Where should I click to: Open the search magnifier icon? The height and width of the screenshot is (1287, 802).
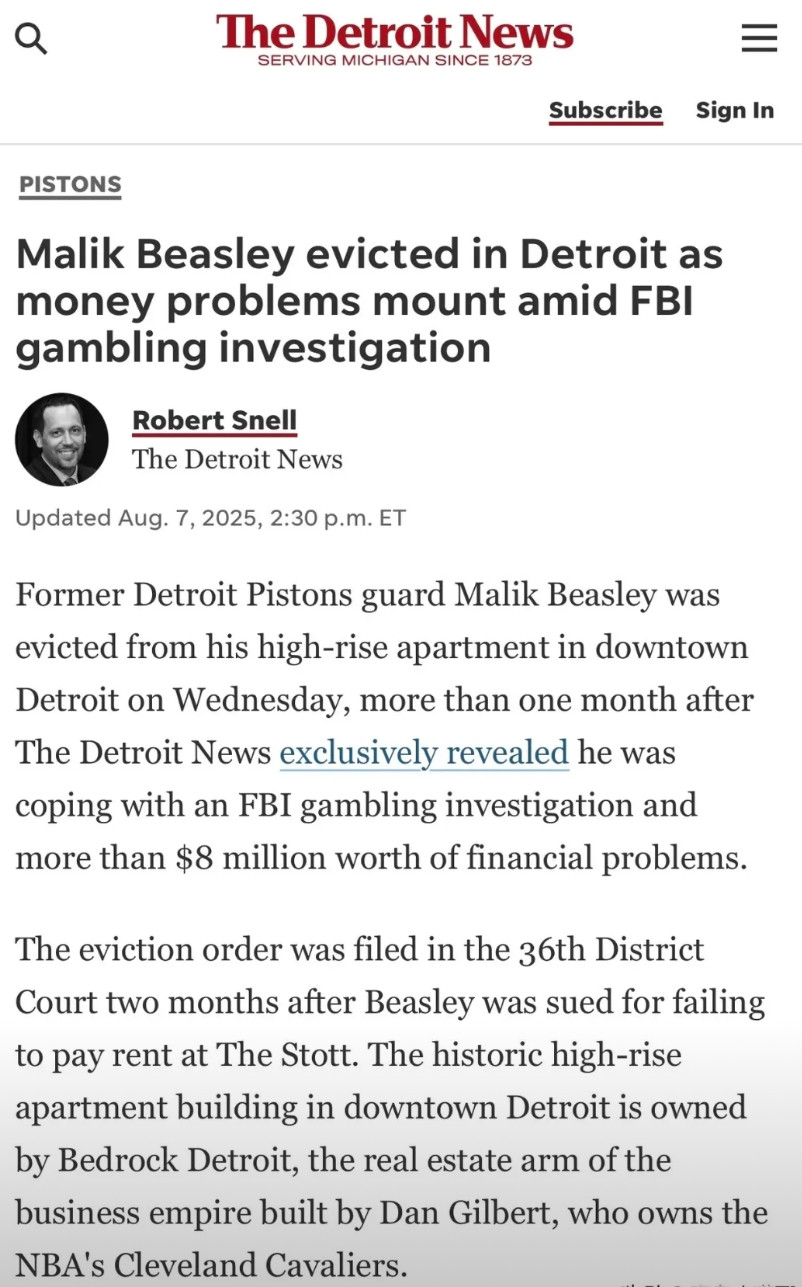[31, 39]
